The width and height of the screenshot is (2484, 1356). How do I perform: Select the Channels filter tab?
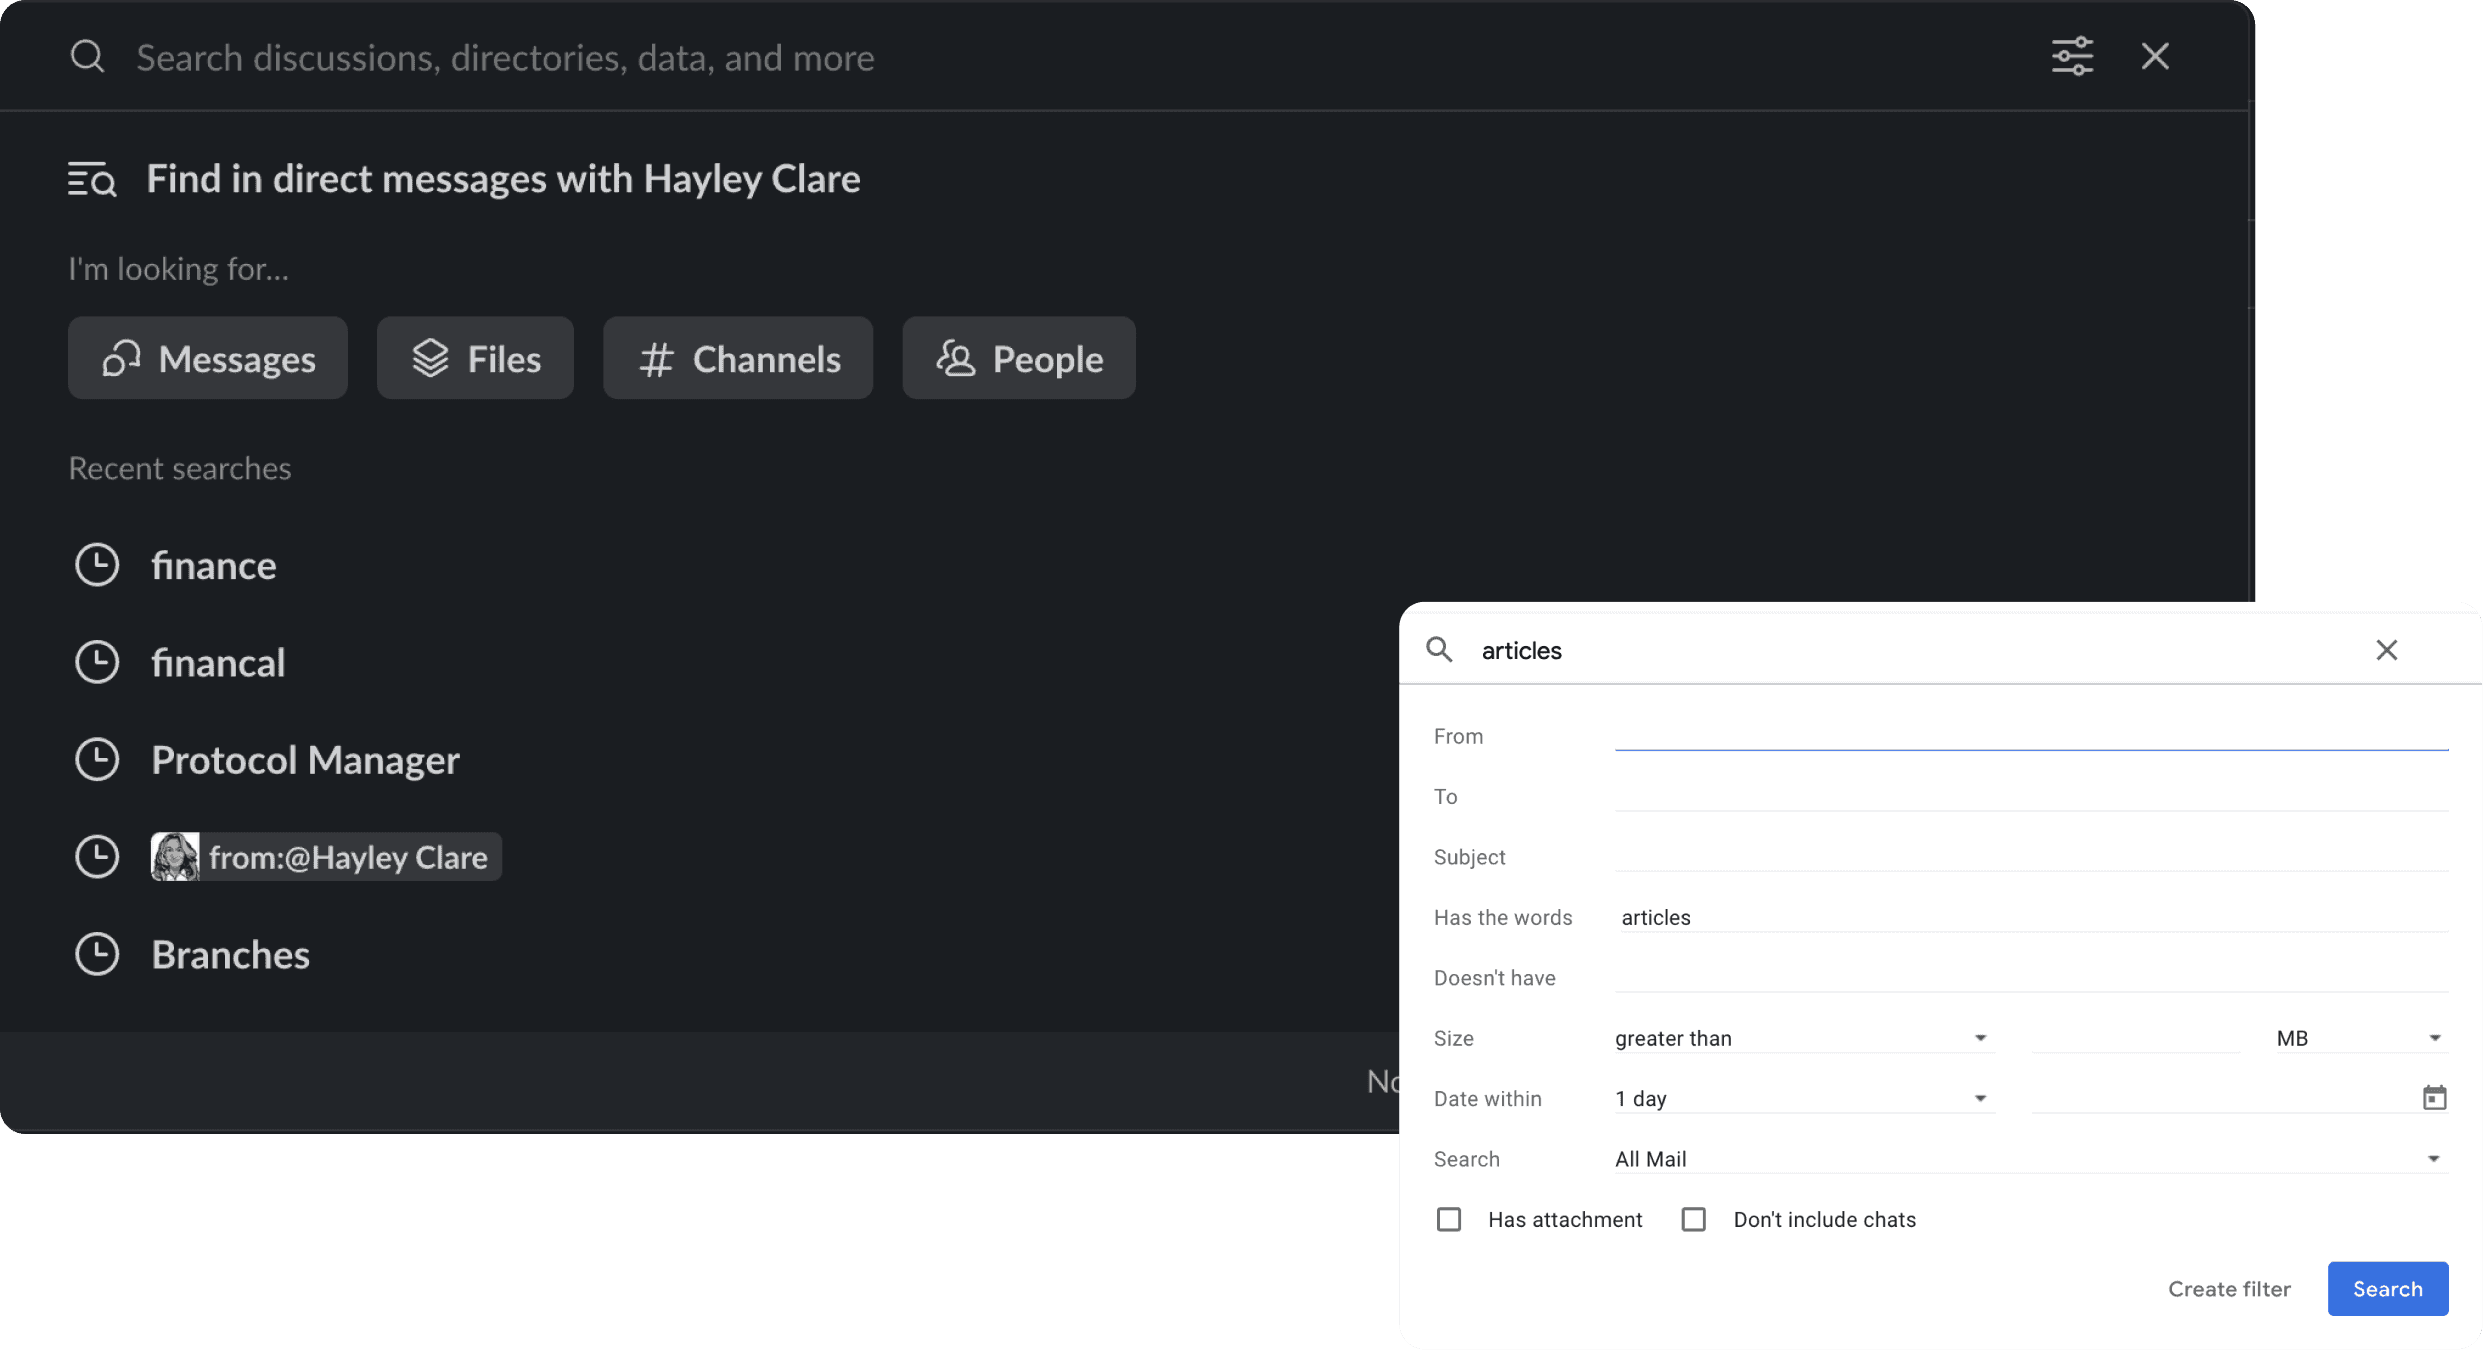[x=738, y=358]
